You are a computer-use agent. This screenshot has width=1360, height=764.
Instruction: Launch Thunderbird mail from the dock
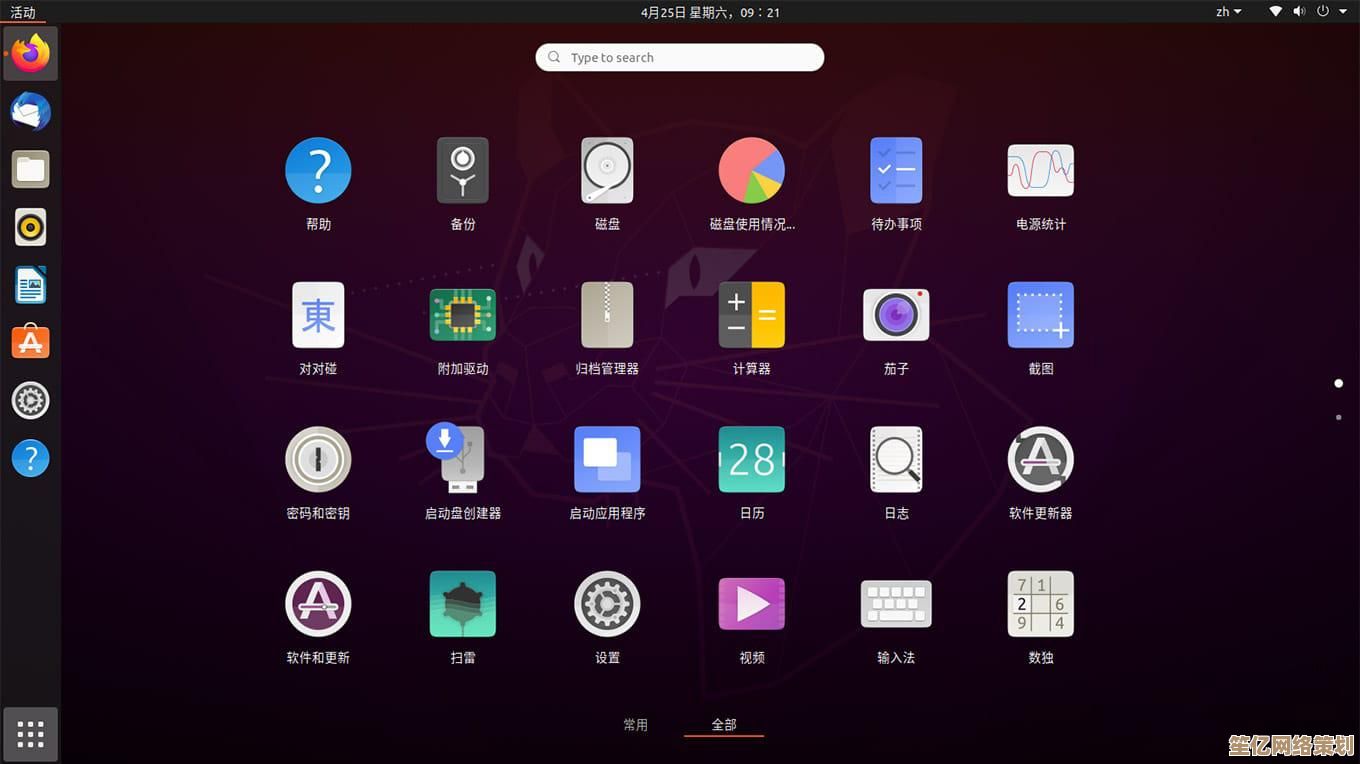[31, 112]
